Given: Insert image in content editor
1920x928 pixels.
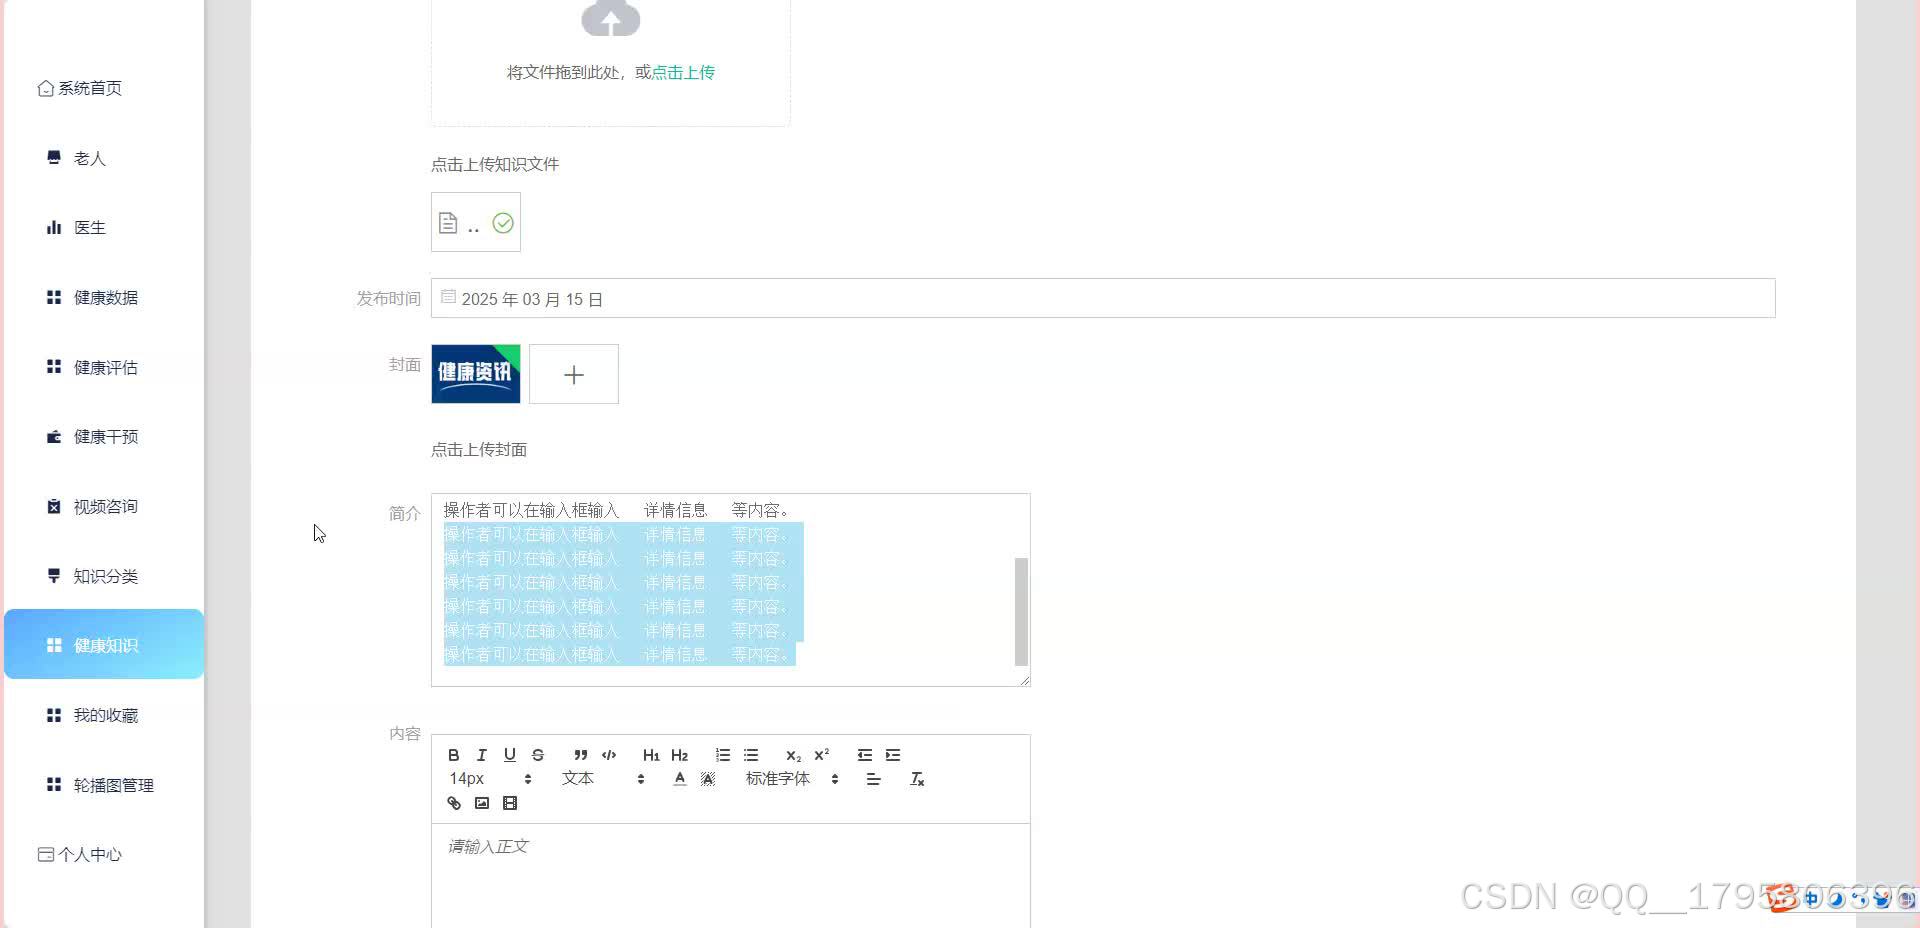Looking at the screenshot, I should (x=482, y=803).
